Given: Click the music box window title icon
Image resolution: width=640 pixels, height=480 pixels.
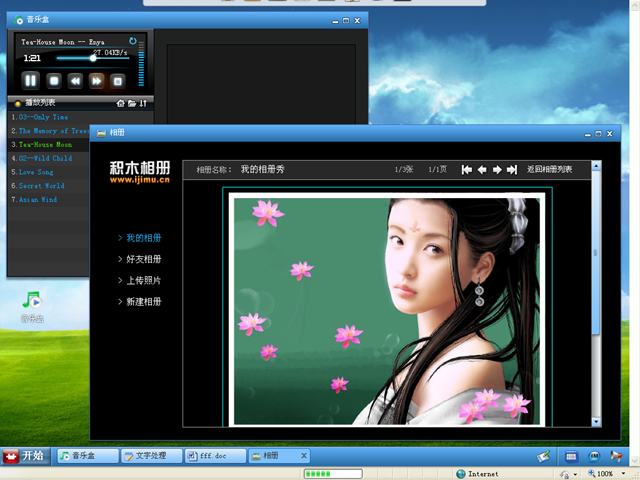Looking at the screenshot, I should pos(18,20).
